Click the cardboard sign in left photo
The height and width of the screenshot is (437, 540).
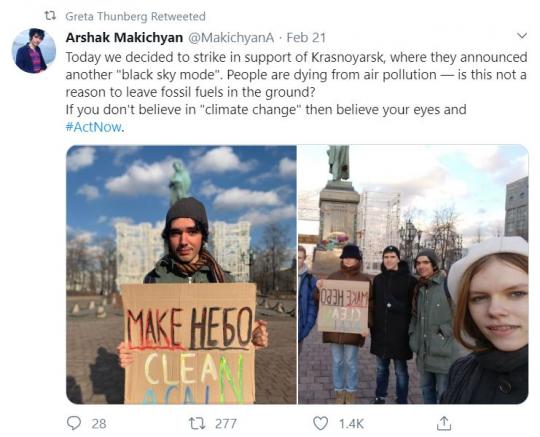189,343
